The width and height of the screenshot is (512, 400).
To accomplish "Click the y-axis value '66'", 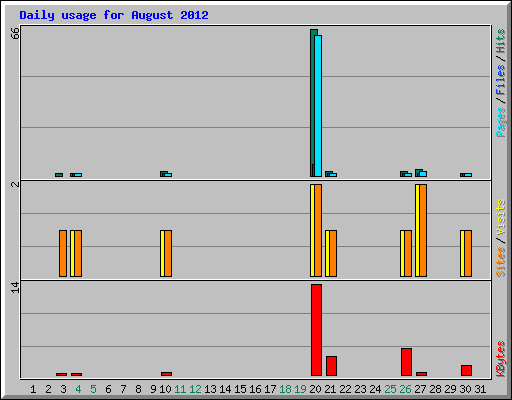I will (15, 33).
